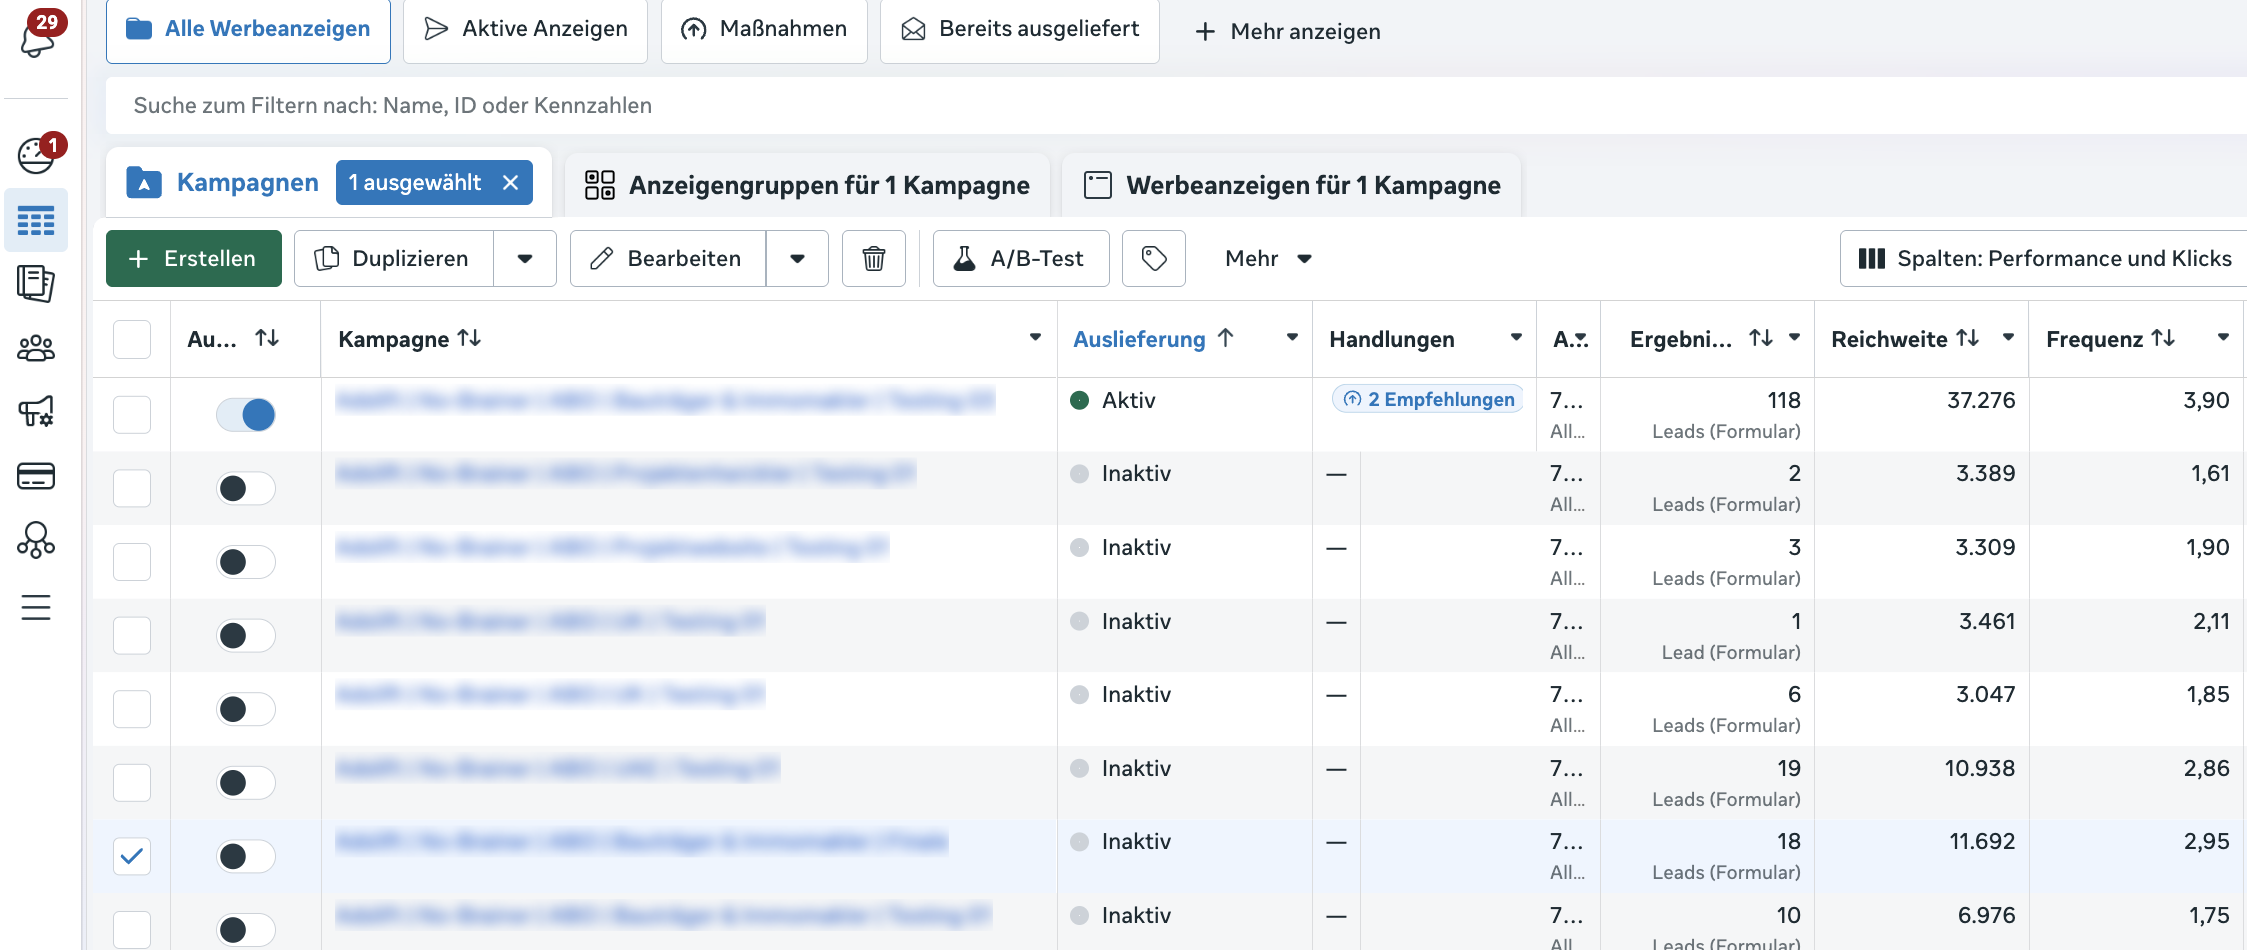Toggle on campaign with reach 3.309
The width and height of the screenshot is (2247, 950).
coord(246,562)
